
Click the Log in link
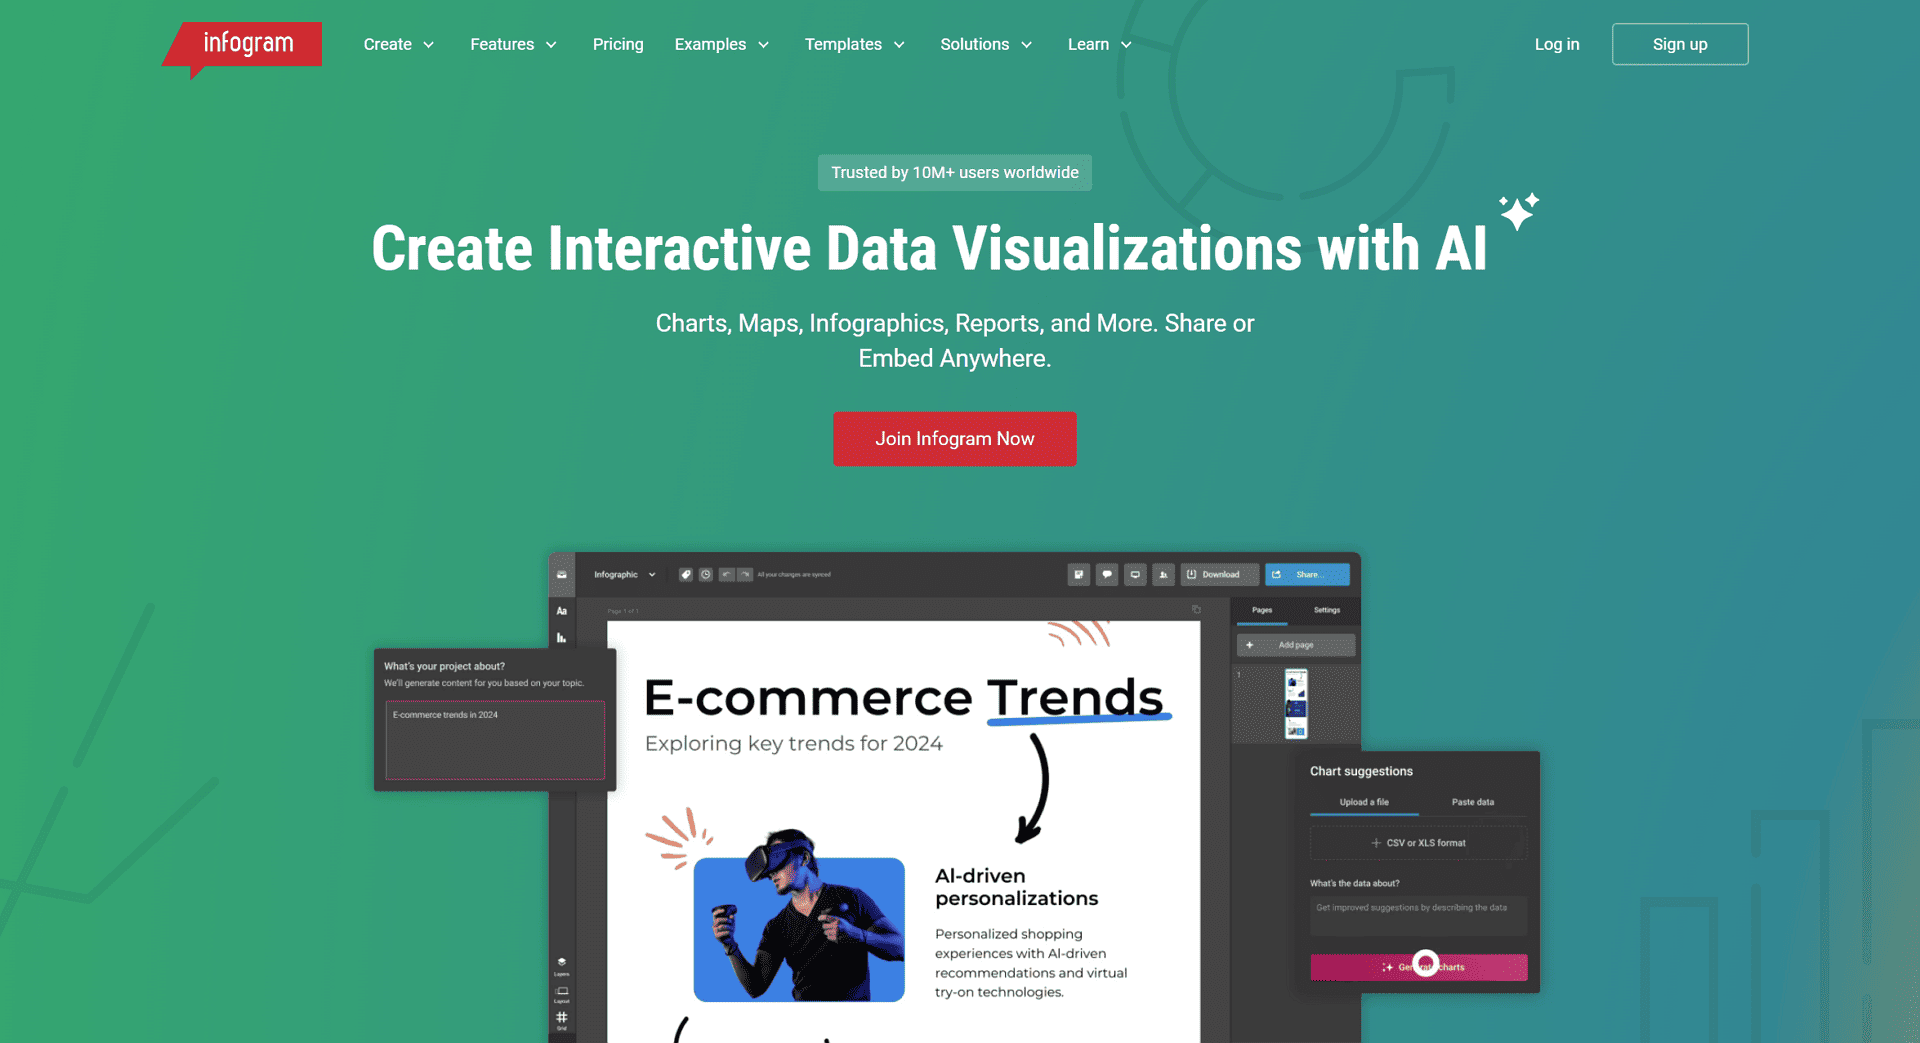[1557, 44]
